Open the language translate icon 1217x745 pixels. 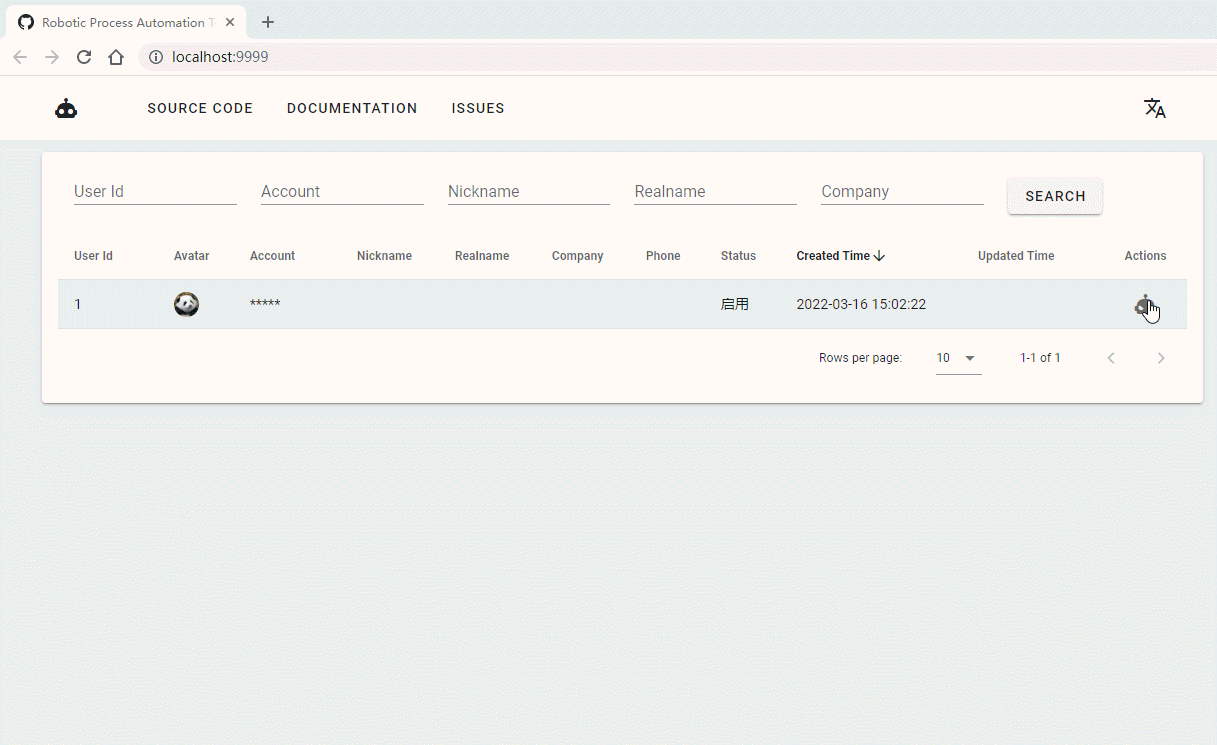click(x=1155, y=108)
